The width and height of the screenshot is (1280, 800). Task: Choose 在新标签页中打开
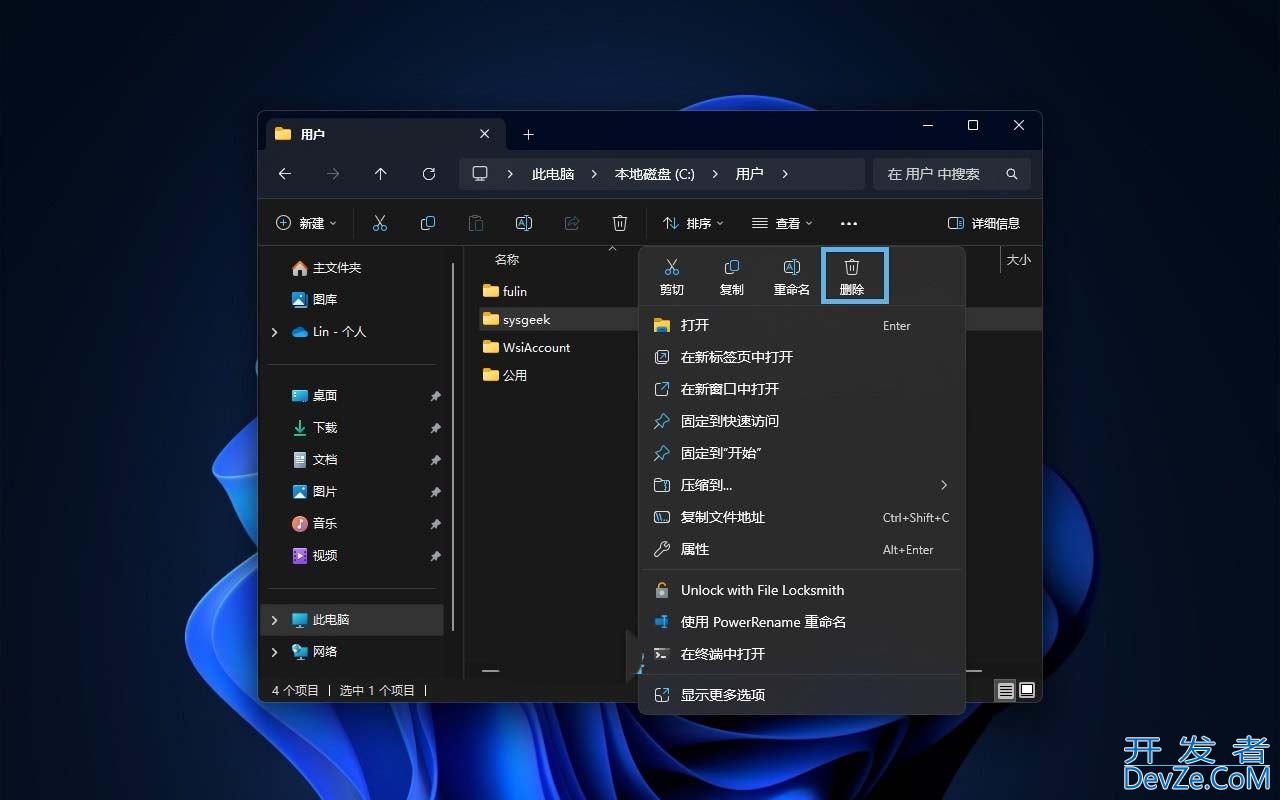(x=801, y=357)
